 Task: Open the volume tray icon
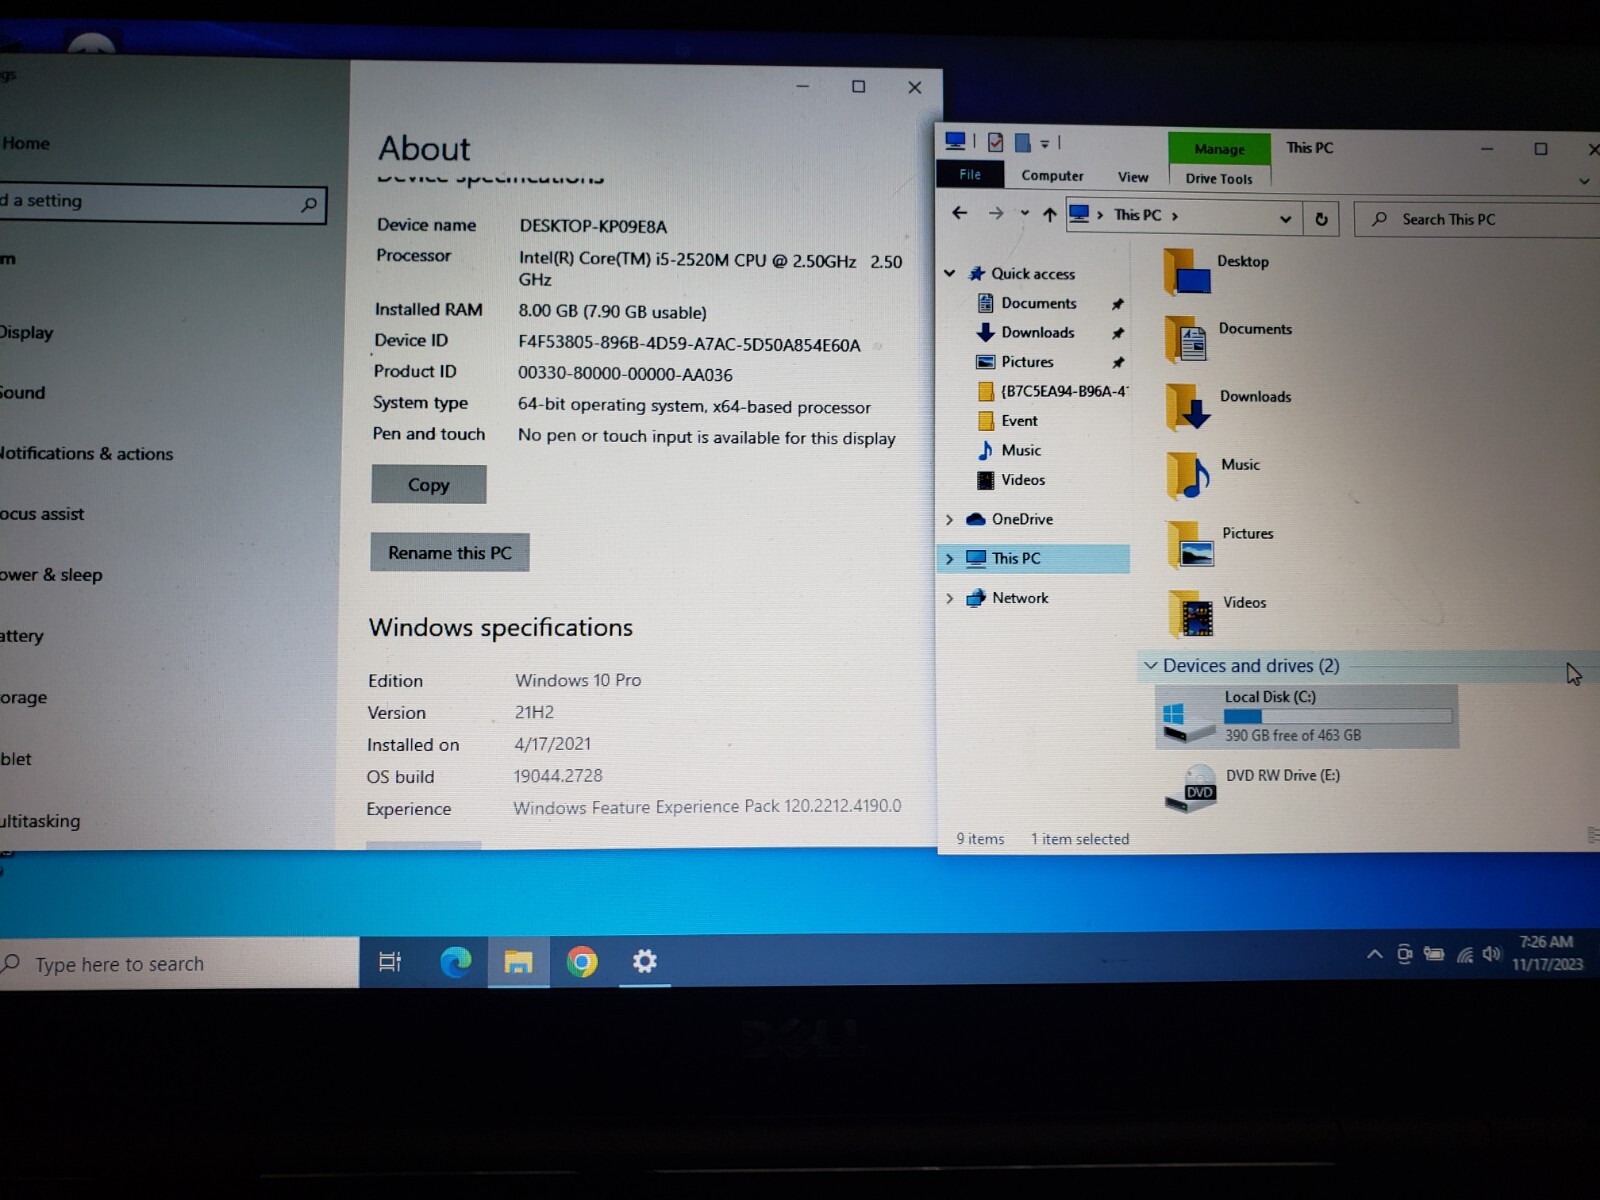coord(1492,954)
